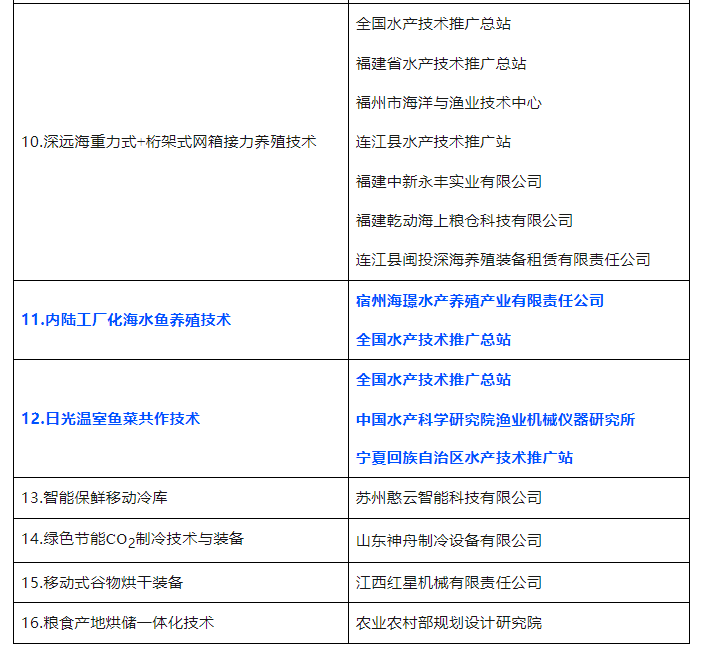Select 苏州憨云智能科技有限公司 text

pos(448,498)
